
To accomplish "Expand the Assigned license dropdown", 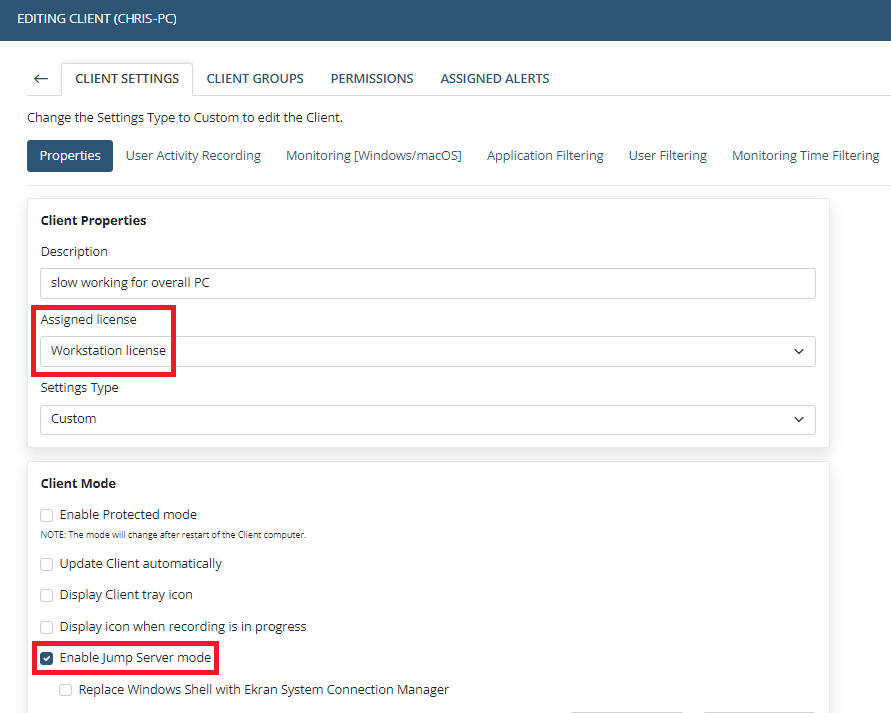I will tap(428, 351).
